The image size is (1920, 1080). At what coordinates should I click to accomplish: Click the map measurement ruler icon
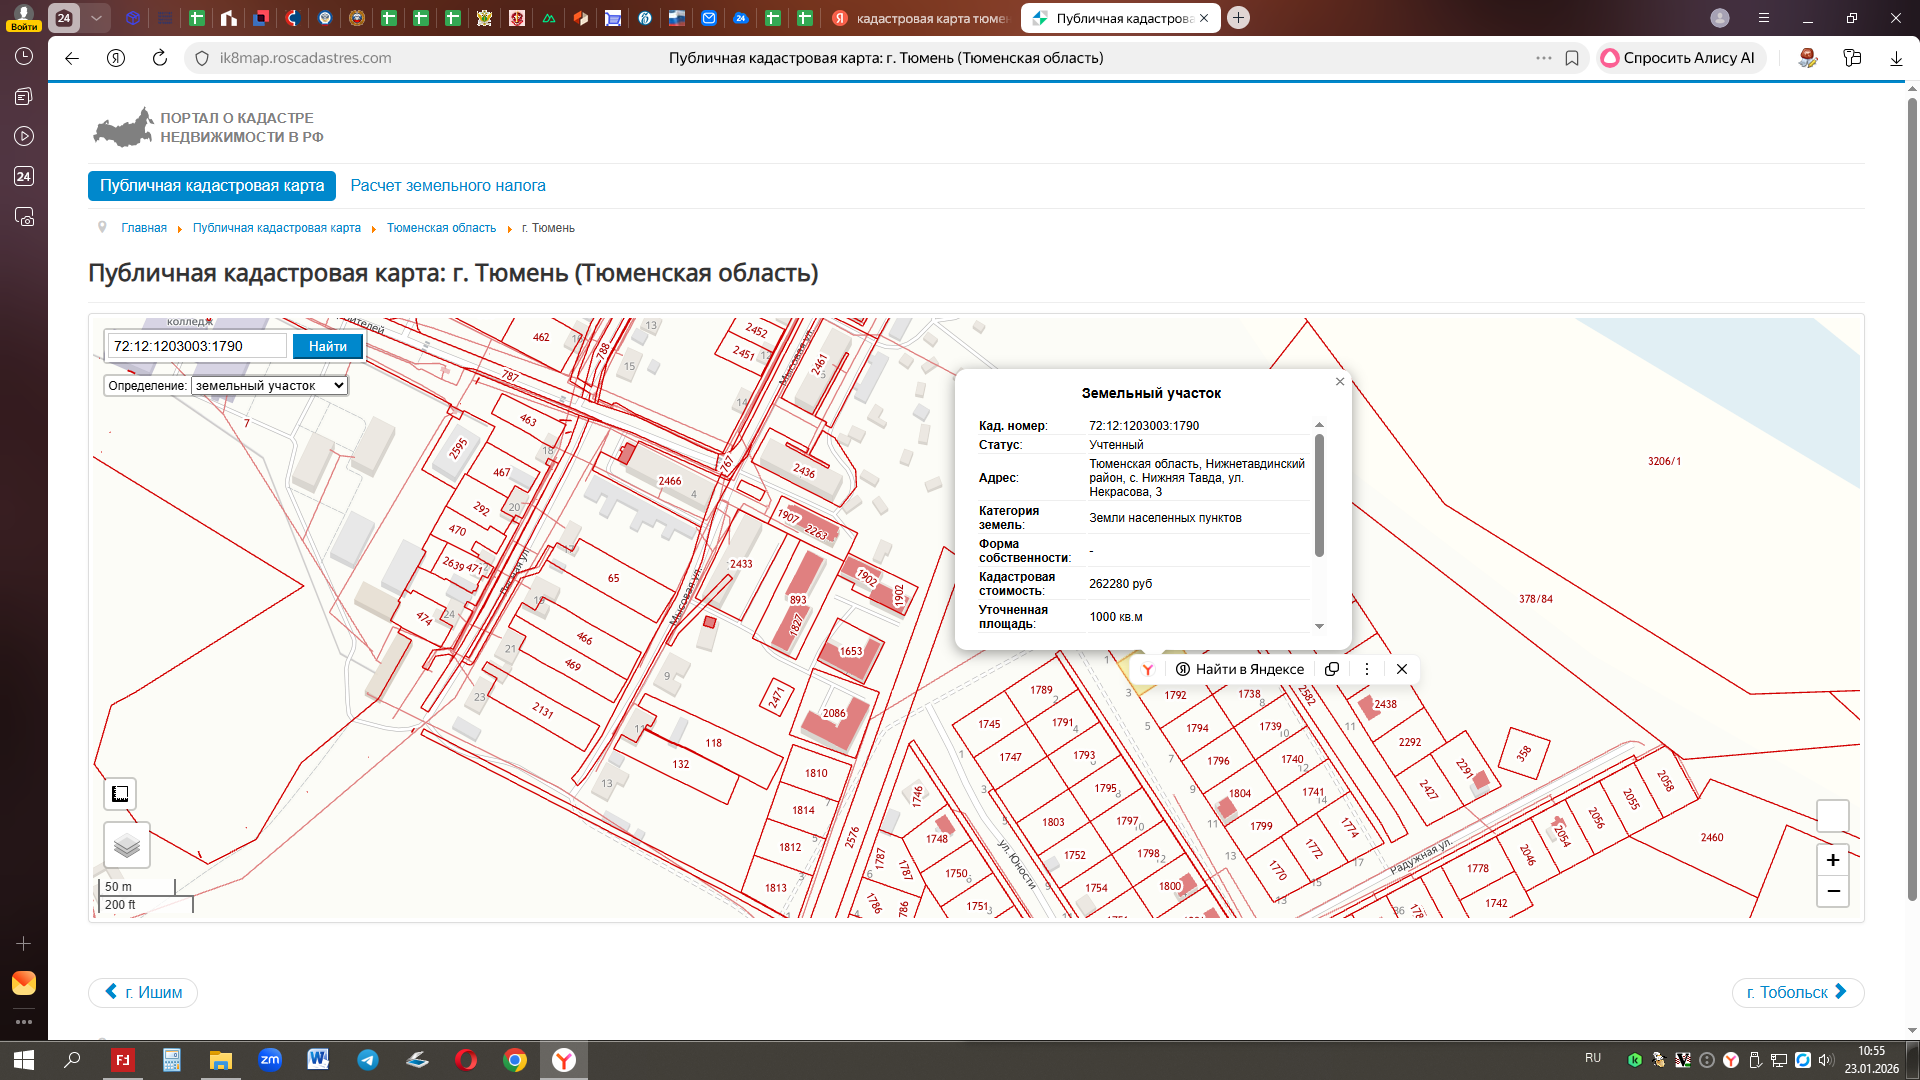[120, 794]
